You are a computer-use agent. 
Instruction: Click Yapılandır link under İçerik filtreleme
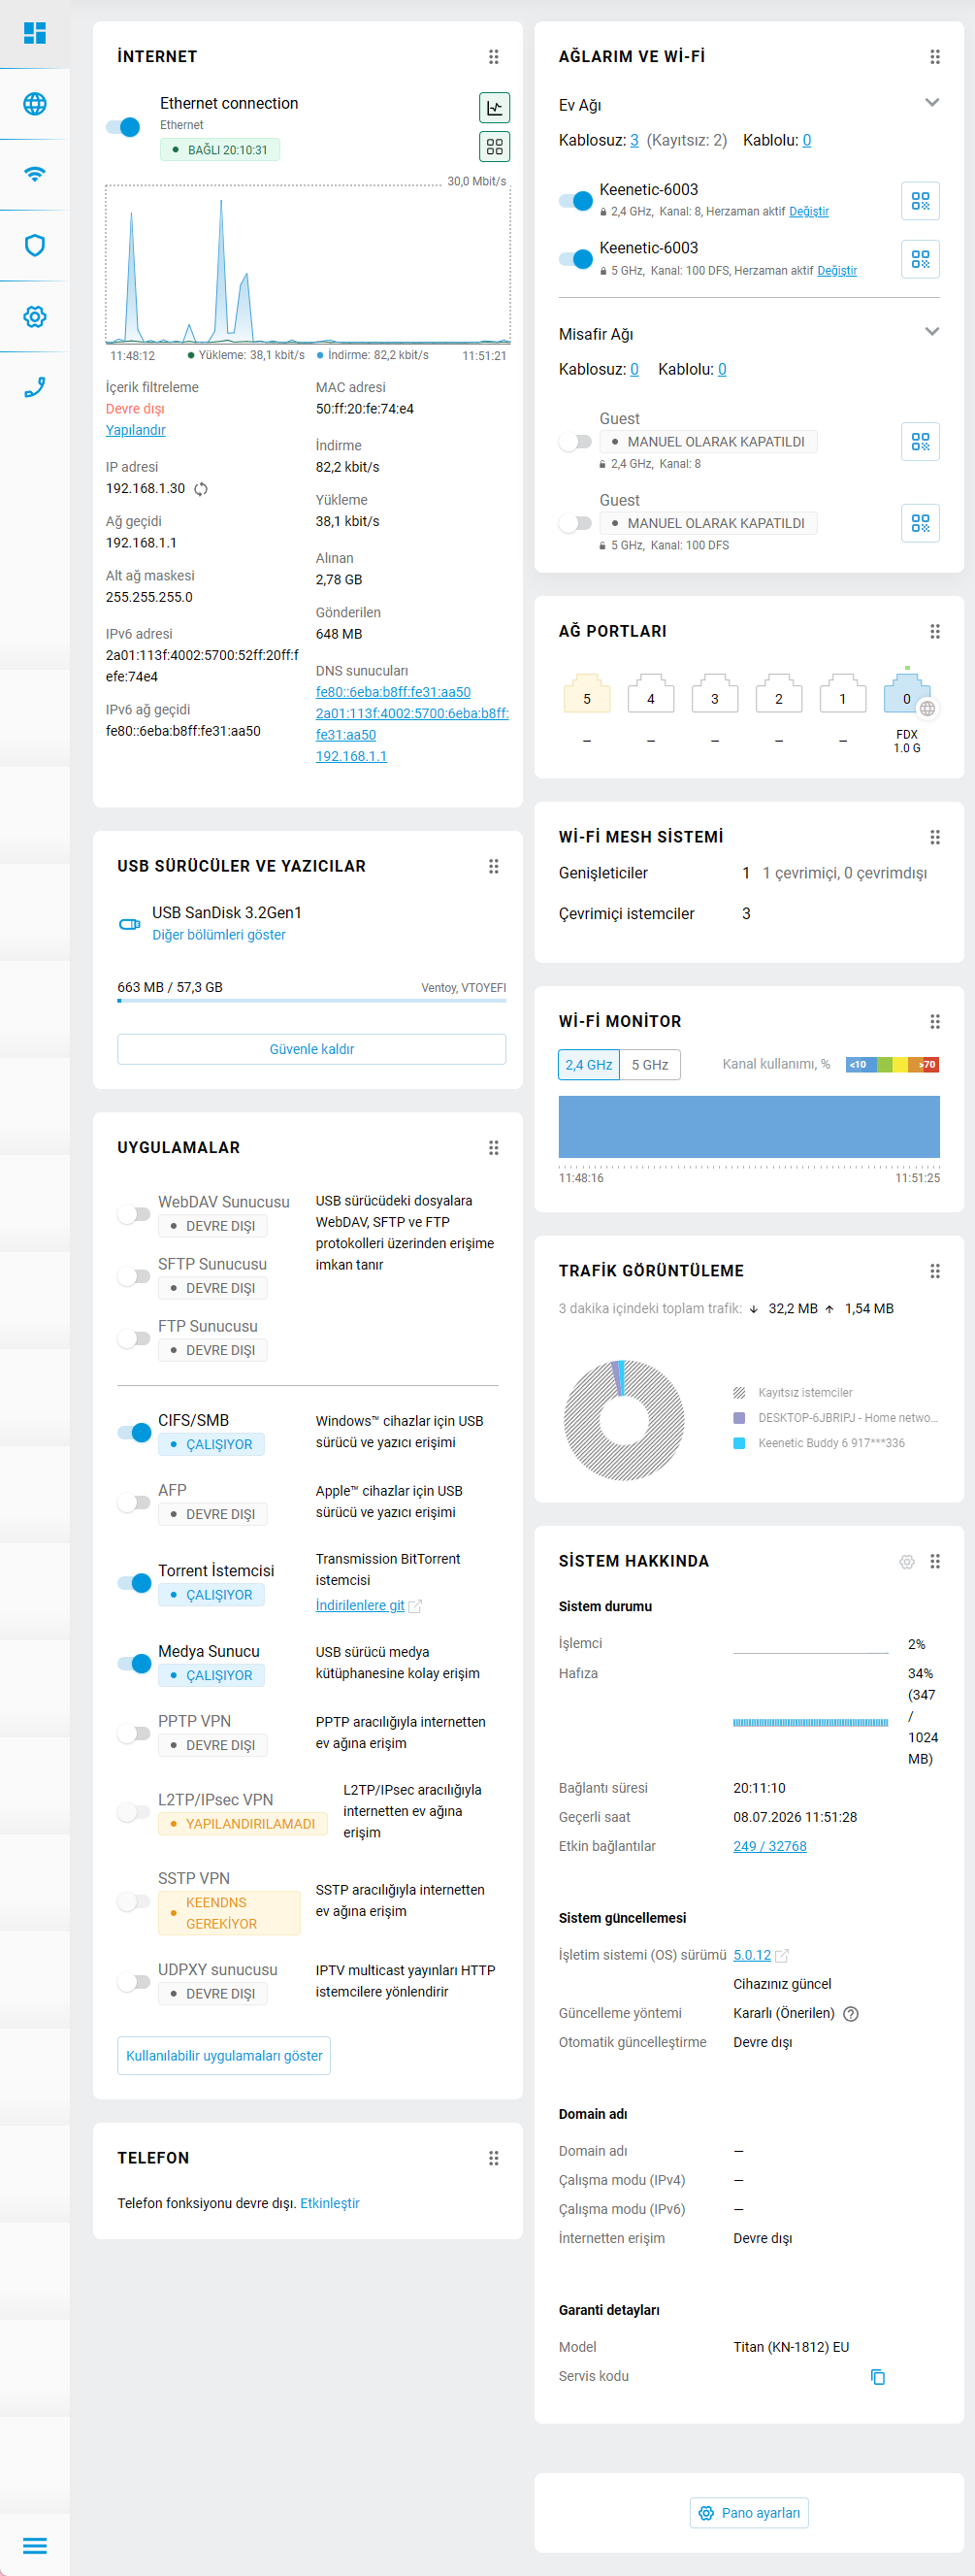136,430
